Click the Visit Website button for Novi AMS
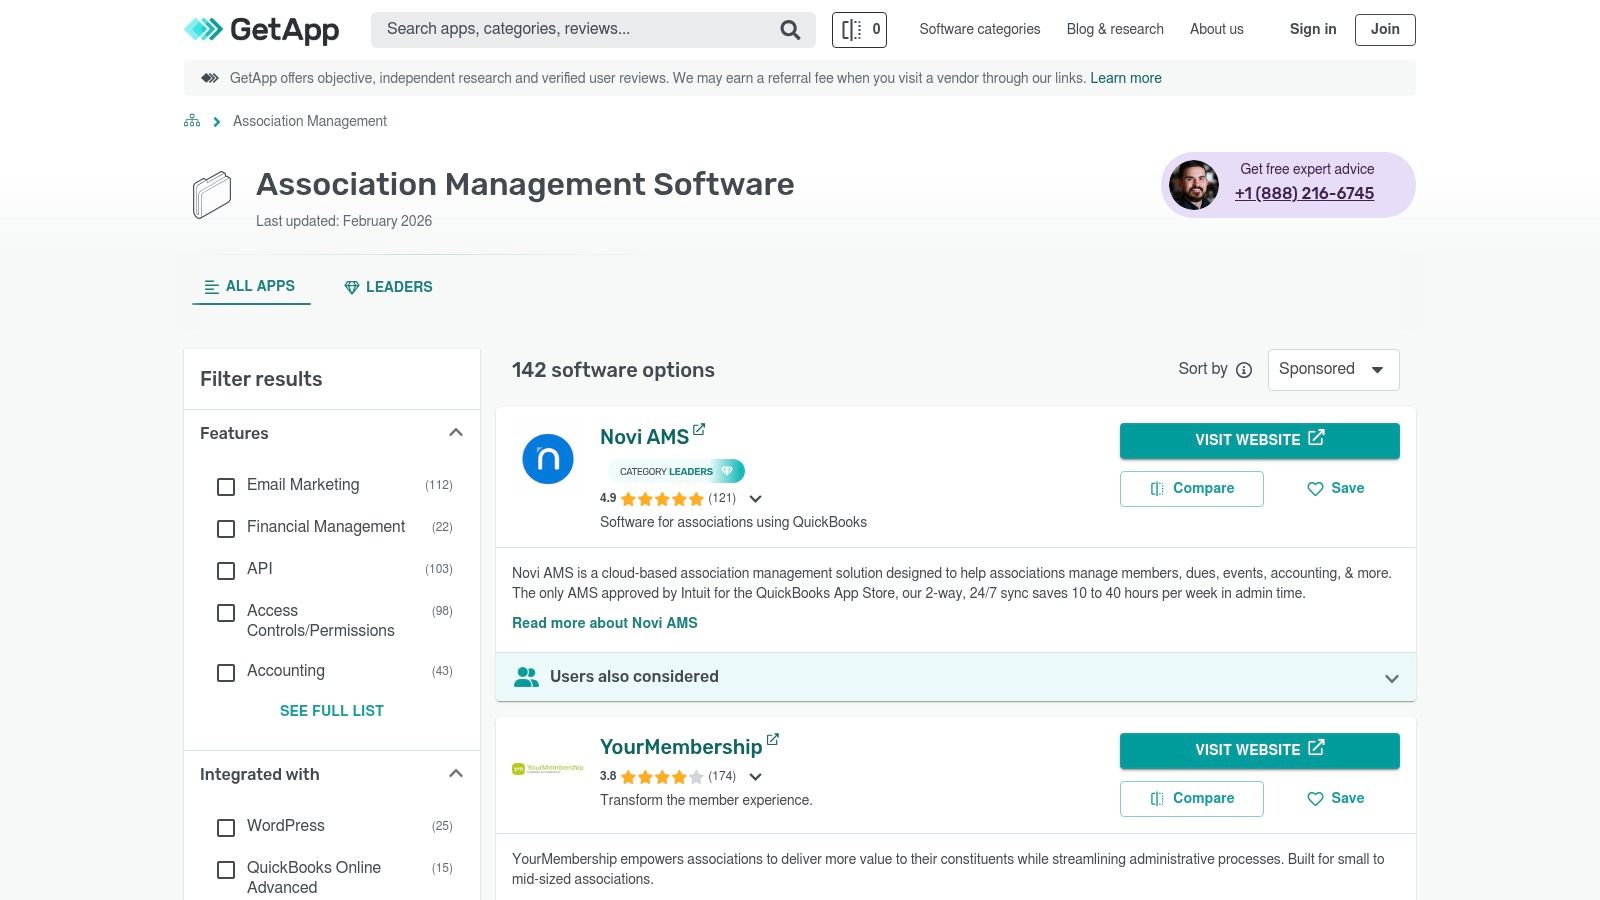 point(1259,440)
